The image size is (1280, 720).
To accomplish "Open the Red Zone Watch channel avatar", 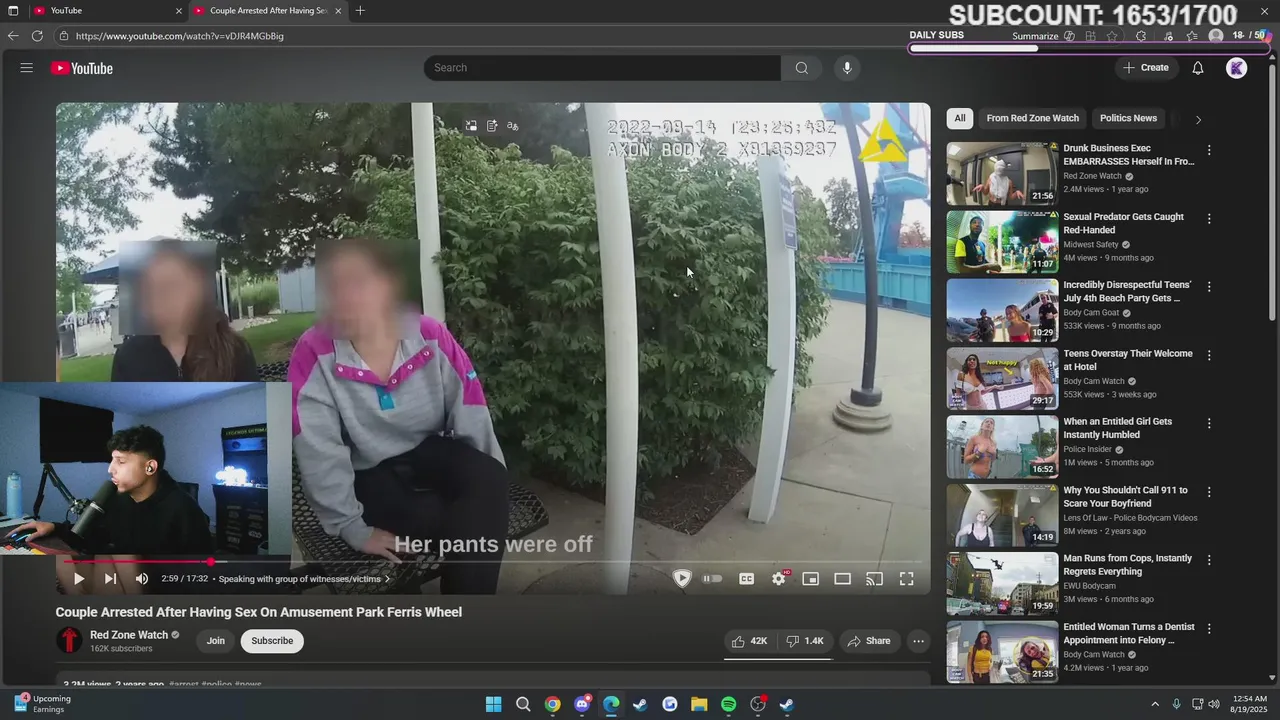I will (69, 640).
